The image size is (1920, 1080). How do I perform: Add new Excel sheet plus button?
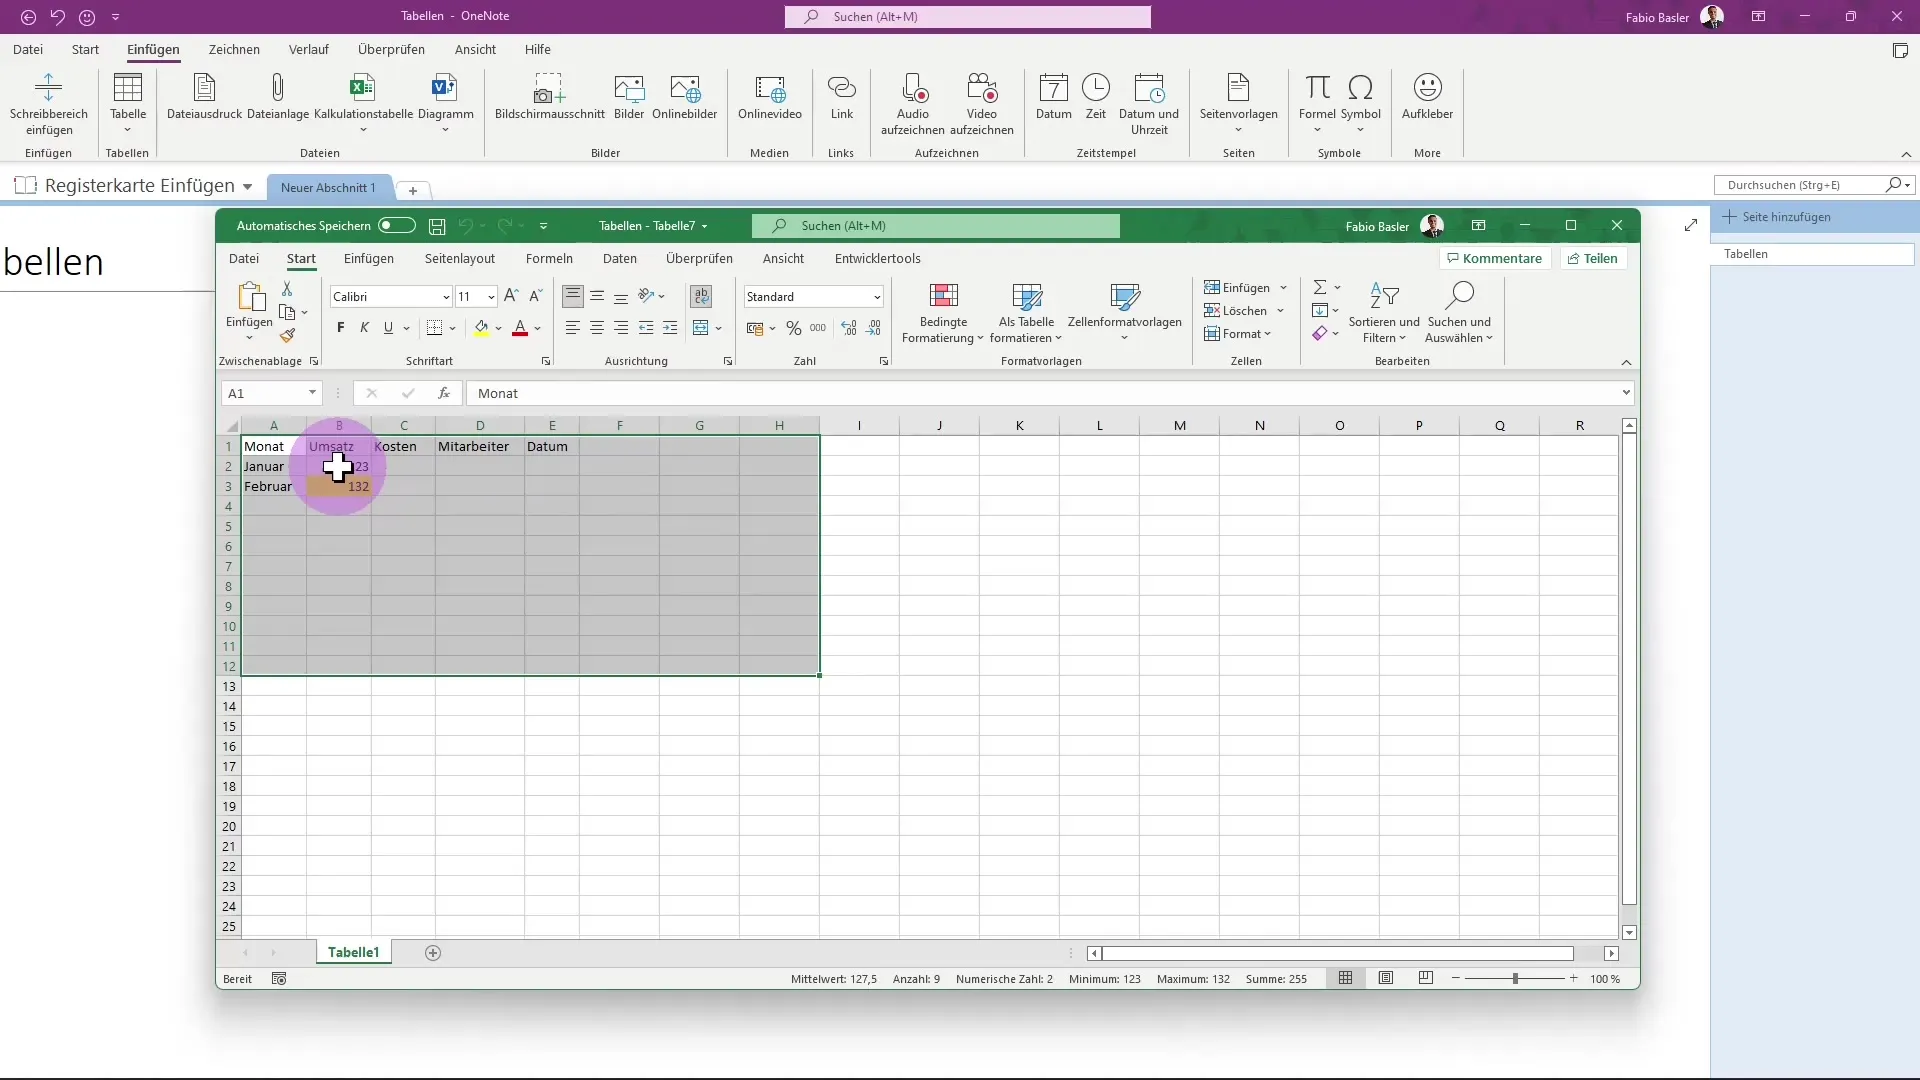click(x=433, y=953)
